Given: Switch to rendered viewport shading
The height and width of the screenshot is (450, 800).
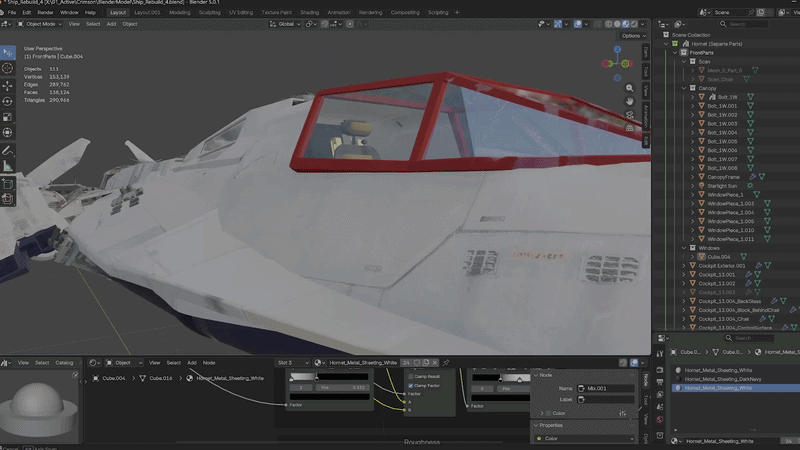Looking at the screenshot, I should click(634, 24).
